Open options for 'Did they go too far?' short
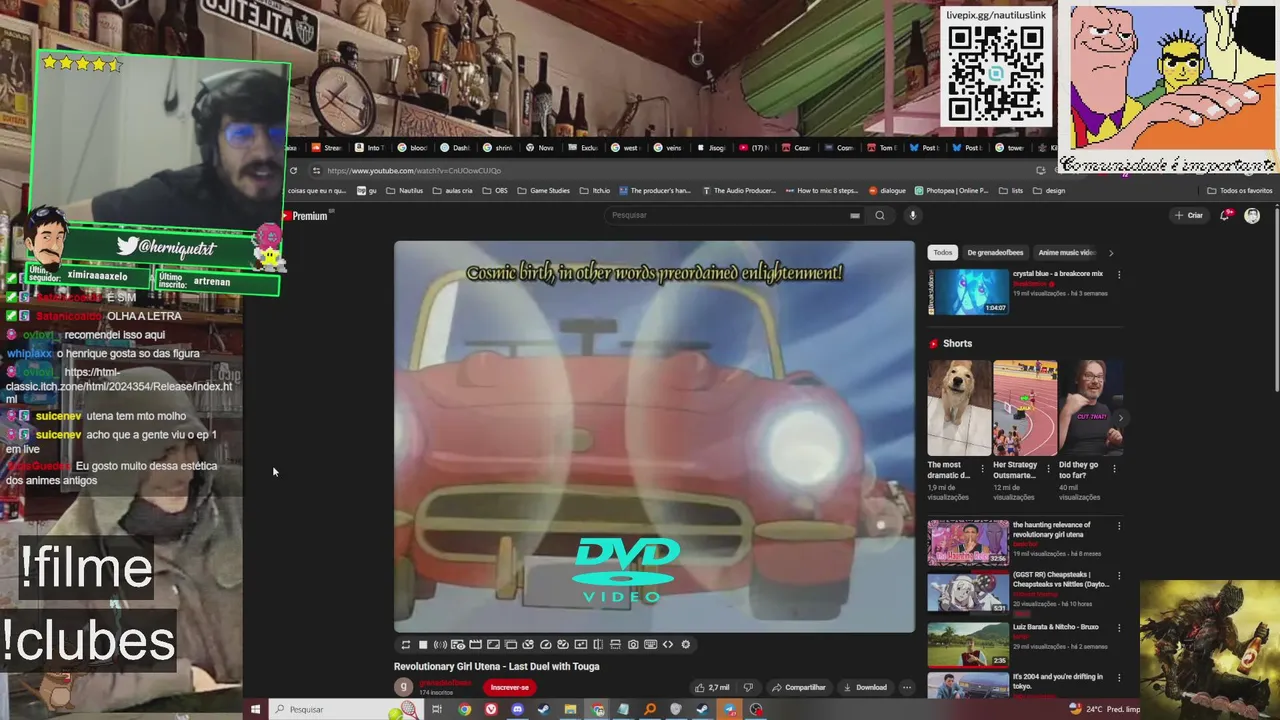1280x720 pixels. click(x=1114, y=468)
